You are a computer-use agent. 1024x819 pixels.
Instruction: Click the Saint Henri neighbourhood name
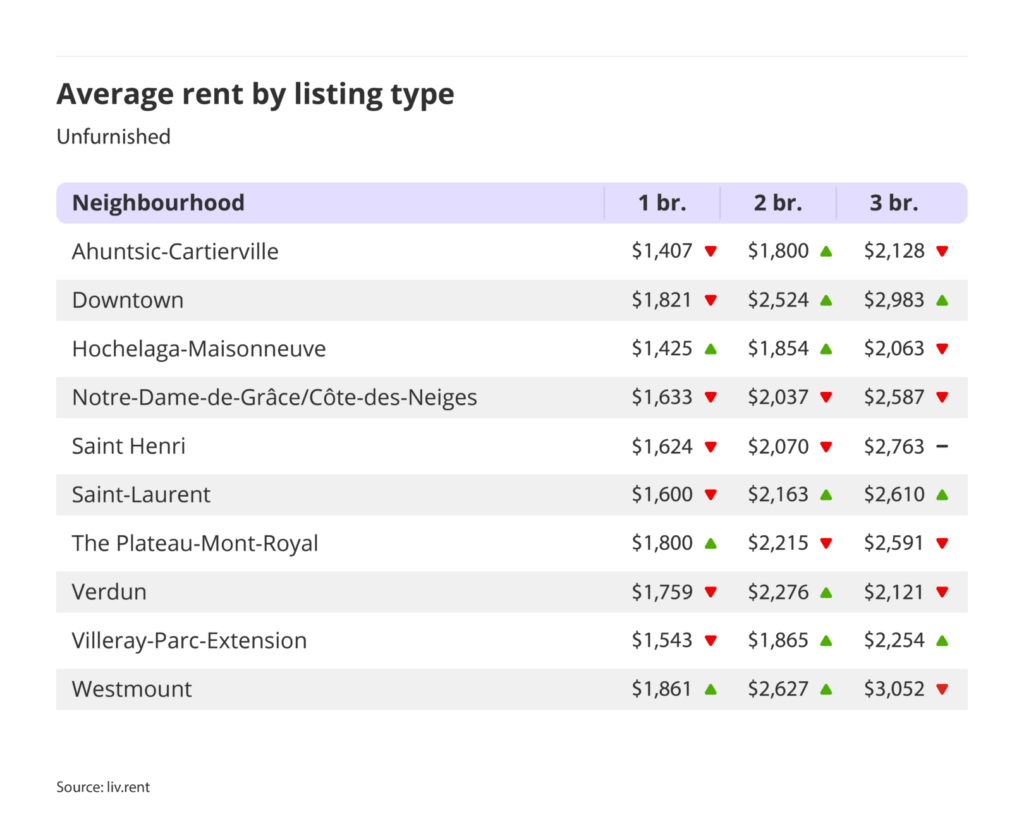[128, 446]
